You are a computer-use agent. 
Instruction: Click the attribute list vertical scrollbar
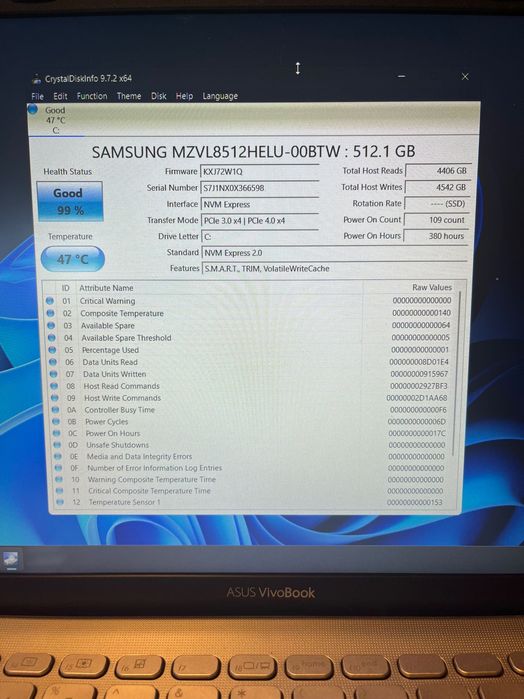456,374
